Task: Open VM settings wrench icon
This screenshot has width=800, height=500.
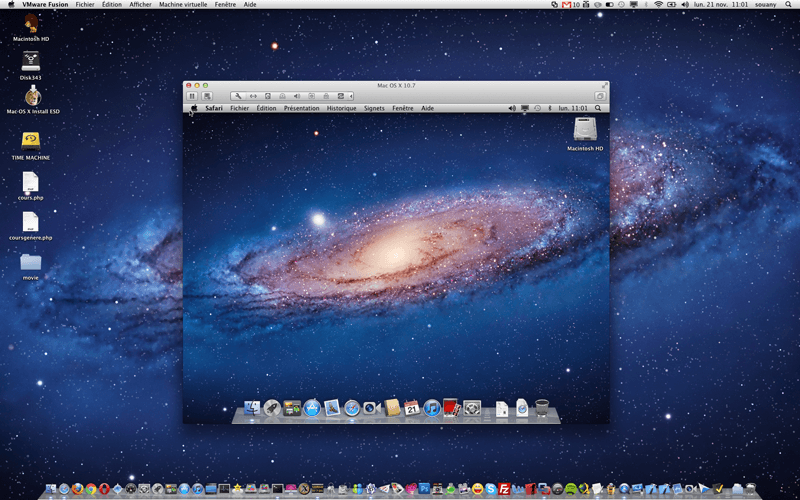Action: pos(238,96)
